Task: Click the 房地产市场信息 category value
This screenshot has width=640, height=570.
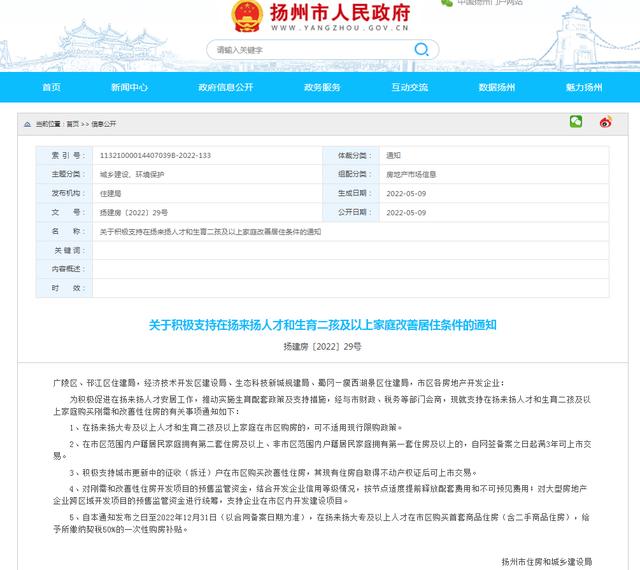Action: [x=411, y=175]
